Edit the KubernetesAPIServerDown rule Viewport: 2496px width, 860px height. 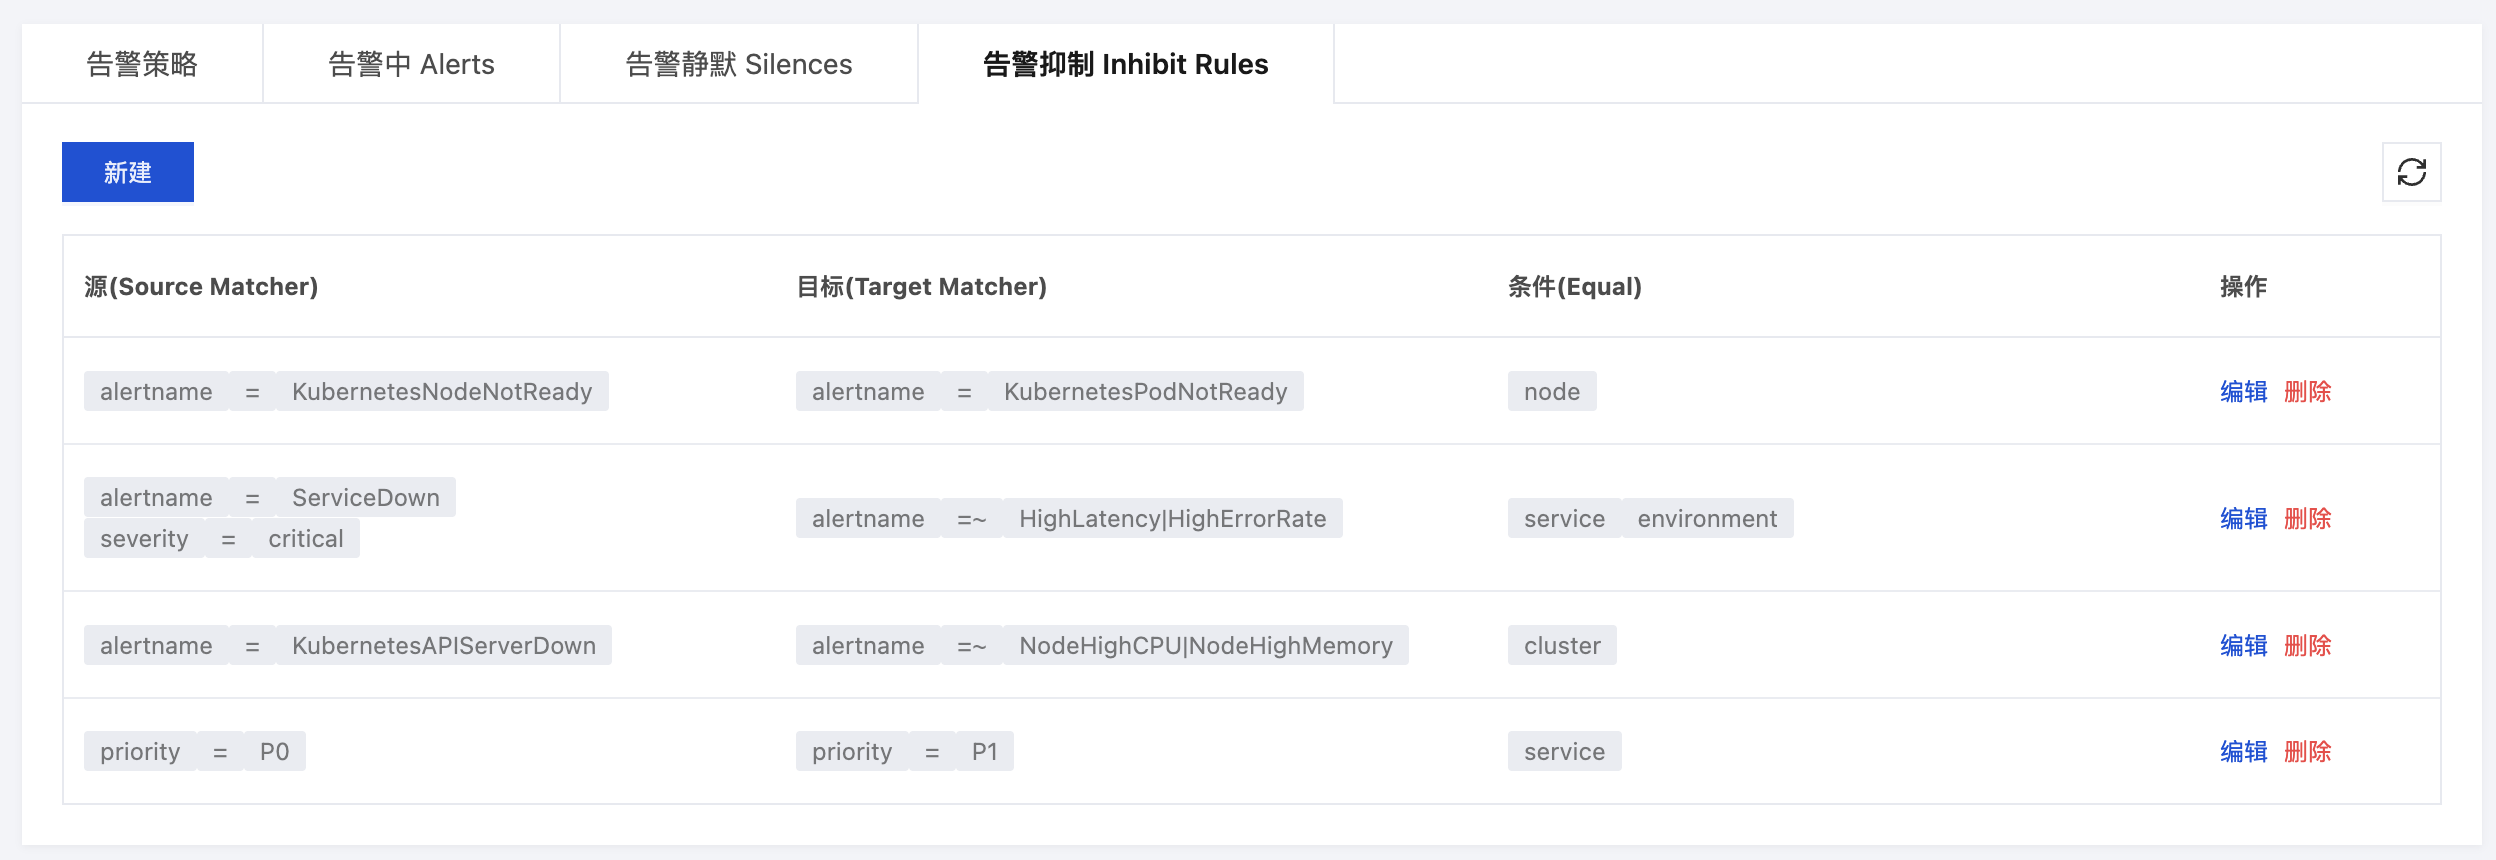coord(2243,645)
